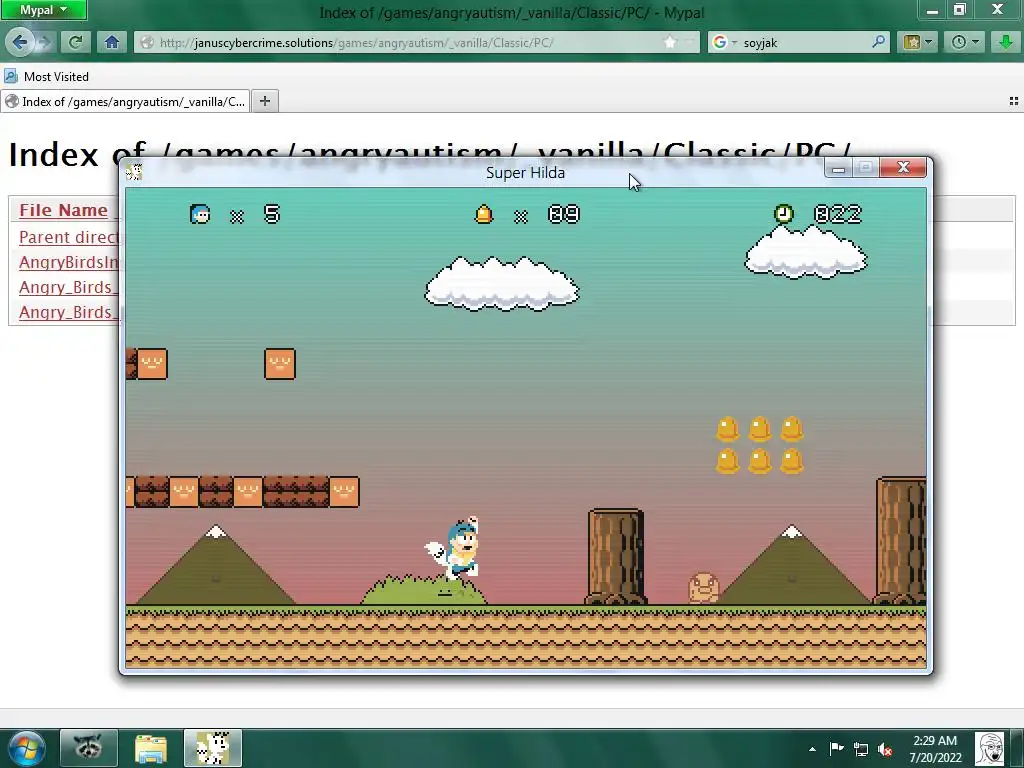Click the Hilda player character sprite
The width and height of the screenshot is (1024, 768).
pos(454,549)
